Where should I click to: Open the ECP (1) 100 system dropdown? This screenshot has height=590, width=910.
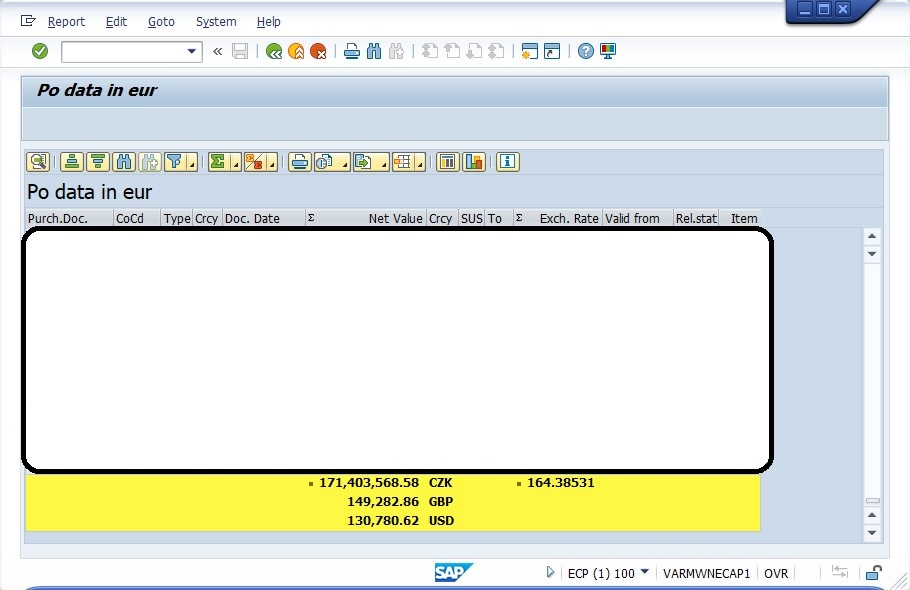644,572
